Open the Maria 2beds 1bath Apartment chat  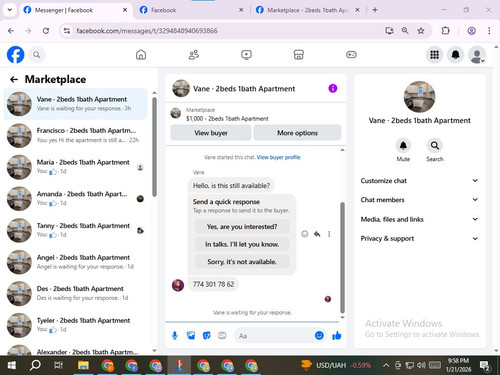pyautogui.click(x=75, y=167)
